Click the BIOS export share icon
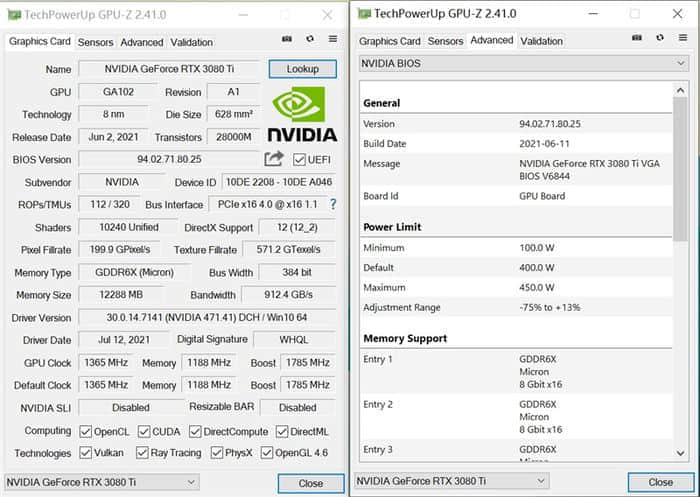 click(x=274, y=159)
